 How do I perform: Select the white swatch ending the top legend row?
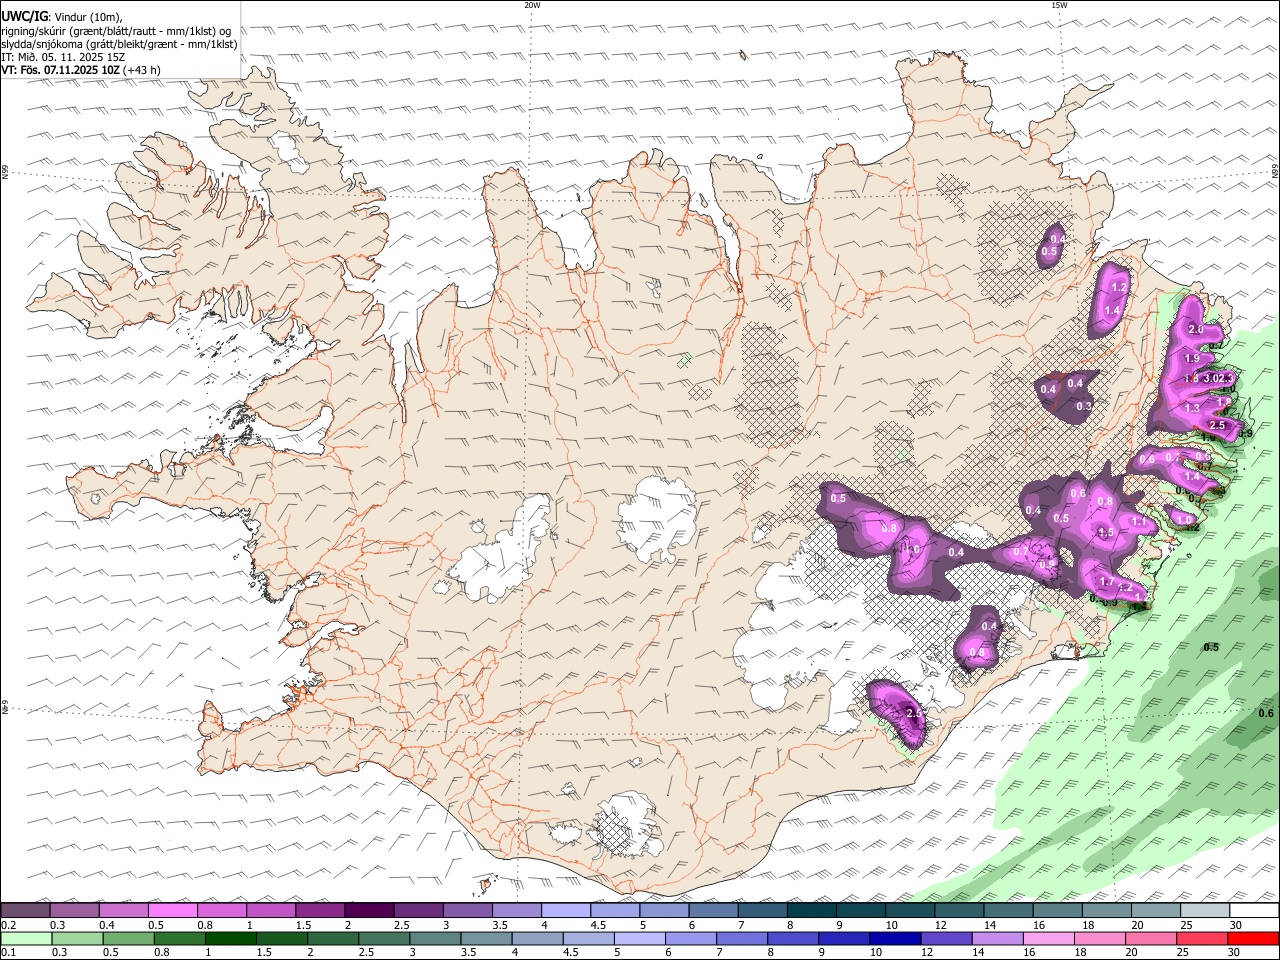tap(1255, 911)
